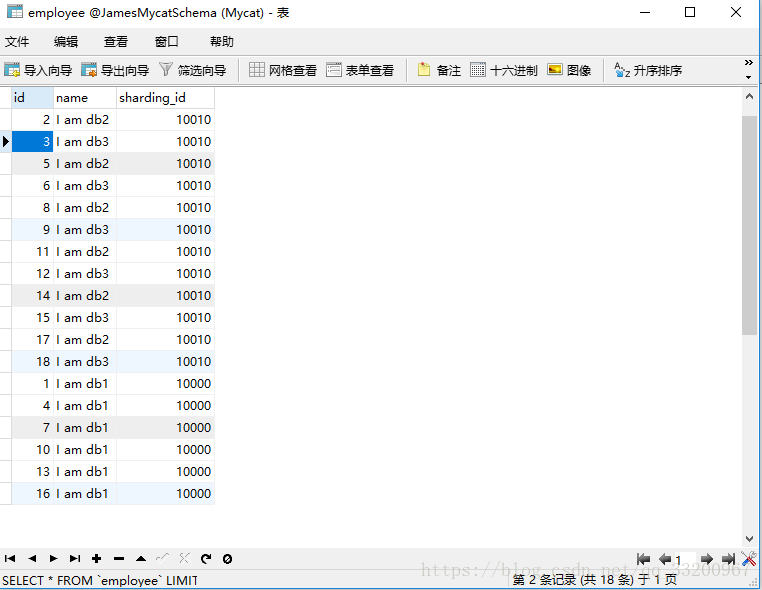
Task: Click the vertical scrollbar thumb
Action: 750,224
